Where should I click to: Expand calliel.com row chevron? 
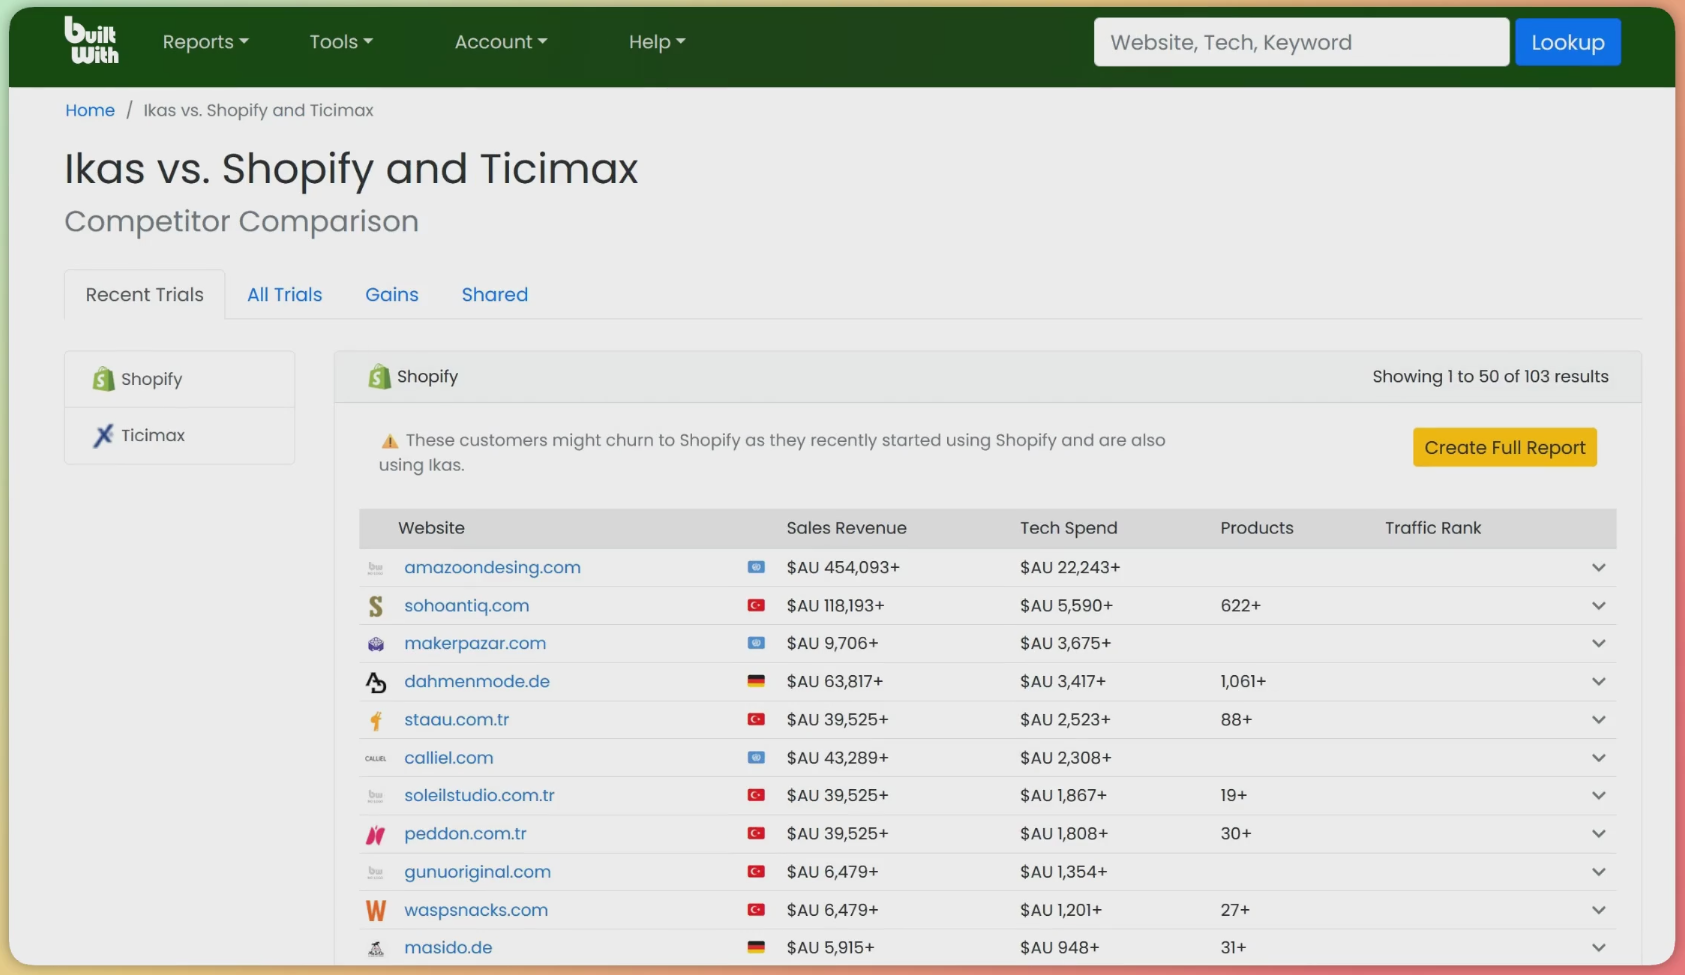click(1598, 758)
